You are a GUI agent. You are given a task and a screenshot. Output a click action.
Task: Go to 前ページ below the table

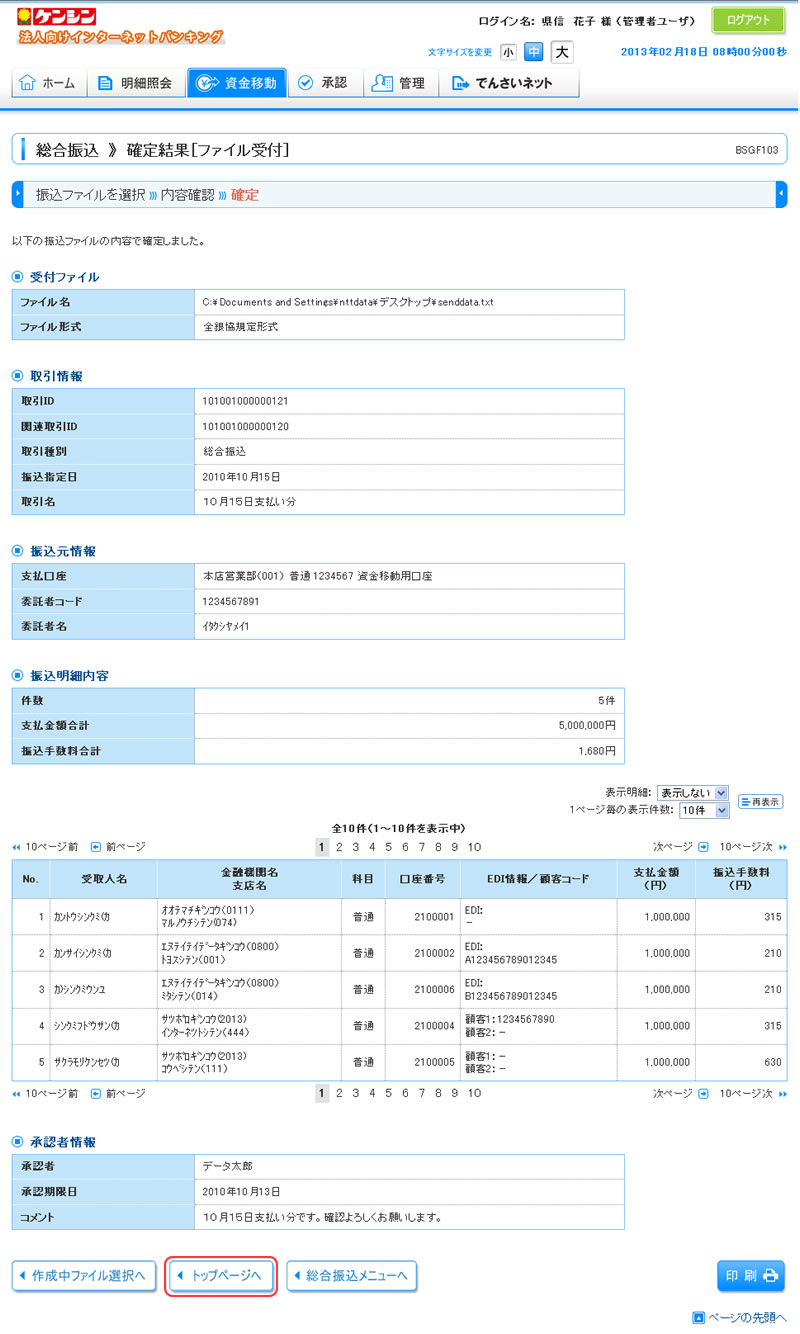point(118,1094)
